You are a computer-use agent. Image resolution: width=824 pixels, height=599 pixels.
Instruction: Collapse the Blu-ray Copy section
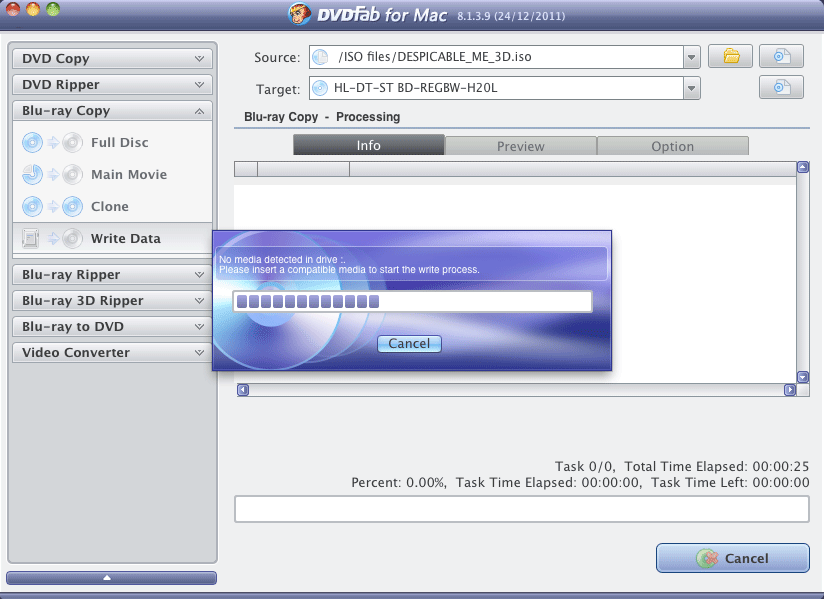coord(112,111)
